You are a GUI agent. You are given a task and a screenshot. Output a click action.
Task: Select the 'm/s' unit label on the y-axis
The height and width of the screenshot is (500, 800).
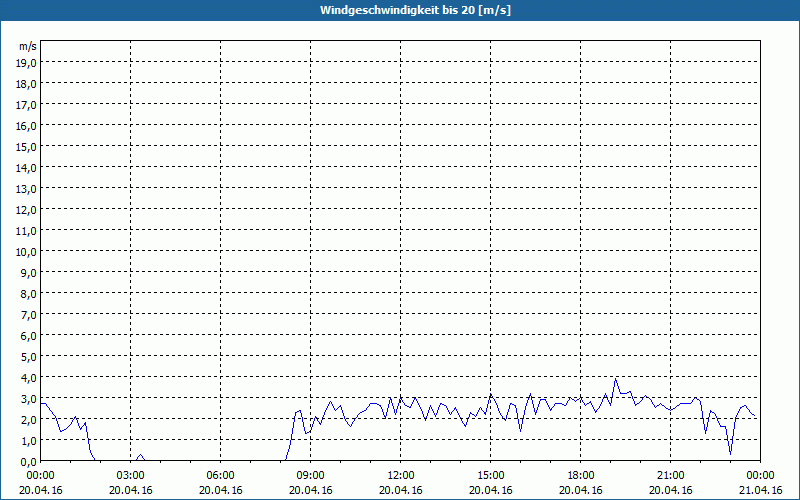[28, 46]
